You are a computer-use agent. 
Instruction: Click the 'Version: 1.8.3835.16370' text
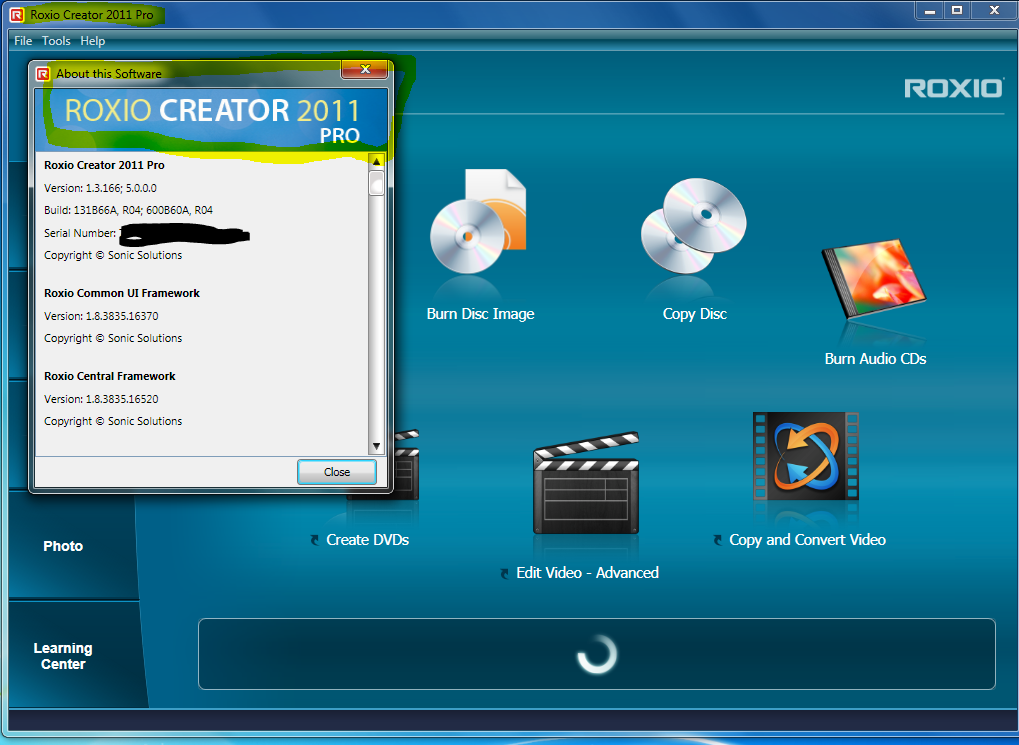click(101, 317)
